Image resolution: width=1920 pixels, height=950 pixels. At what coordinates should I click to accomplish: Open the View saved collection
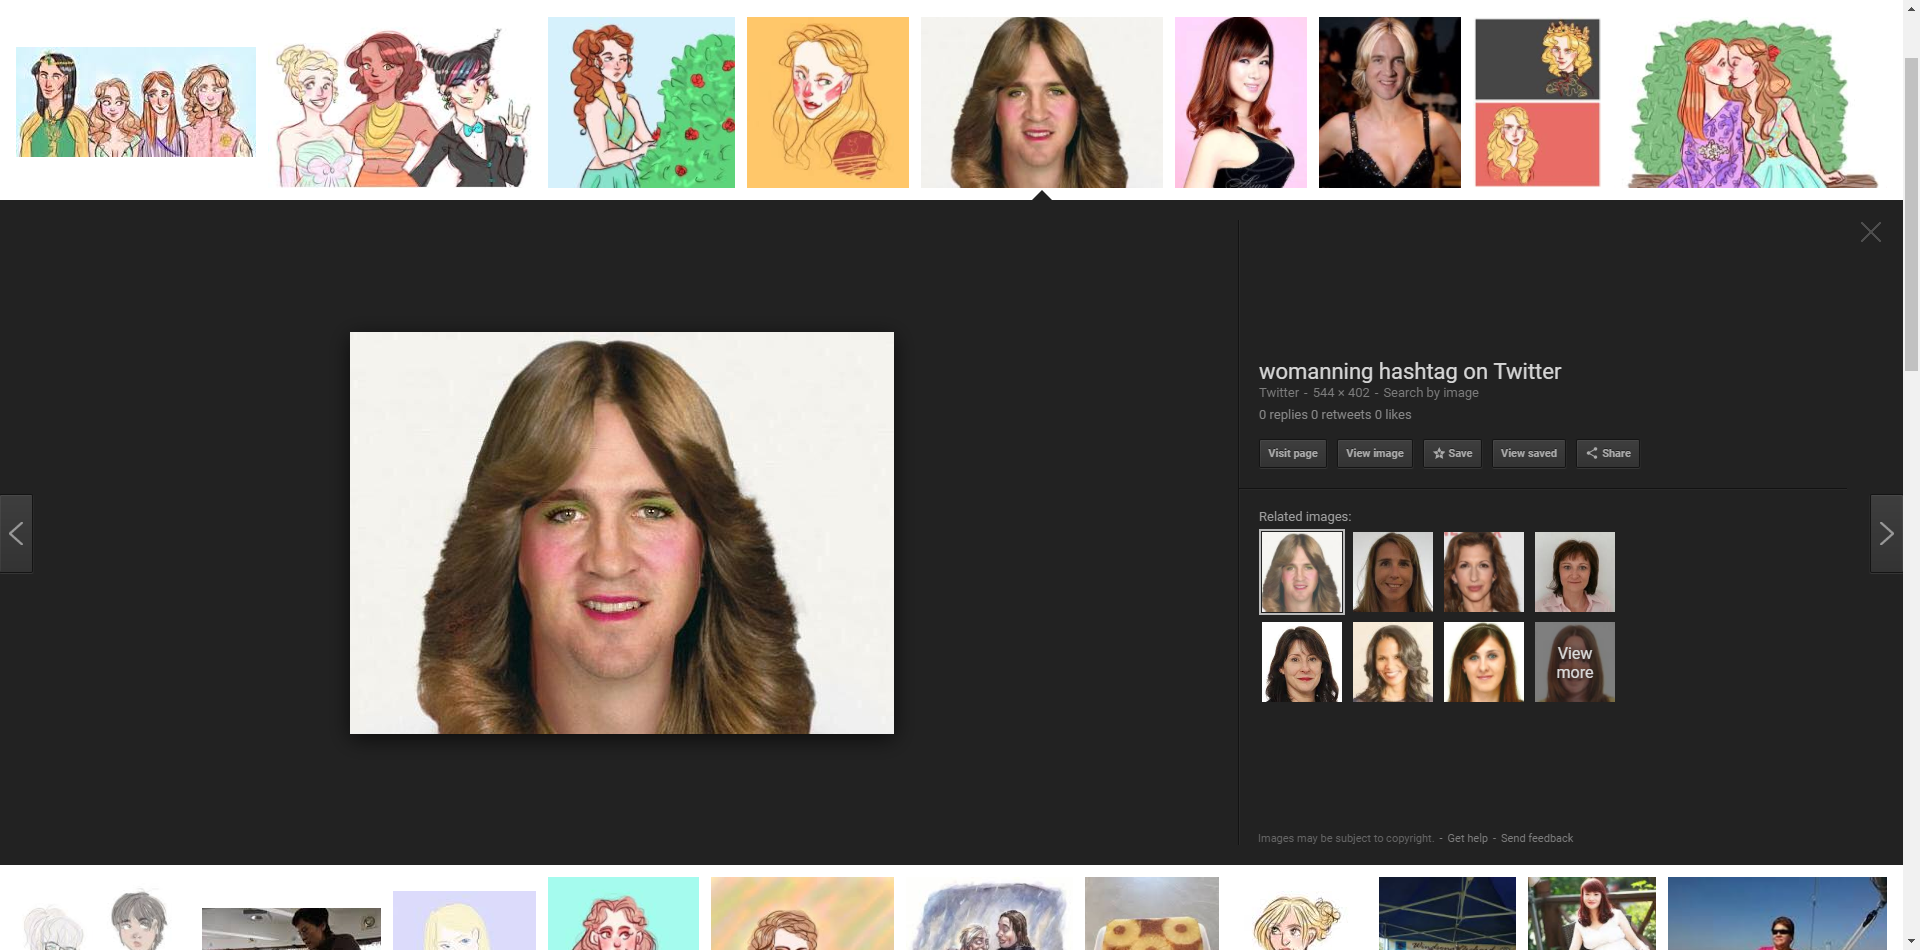pos(1528,453)
